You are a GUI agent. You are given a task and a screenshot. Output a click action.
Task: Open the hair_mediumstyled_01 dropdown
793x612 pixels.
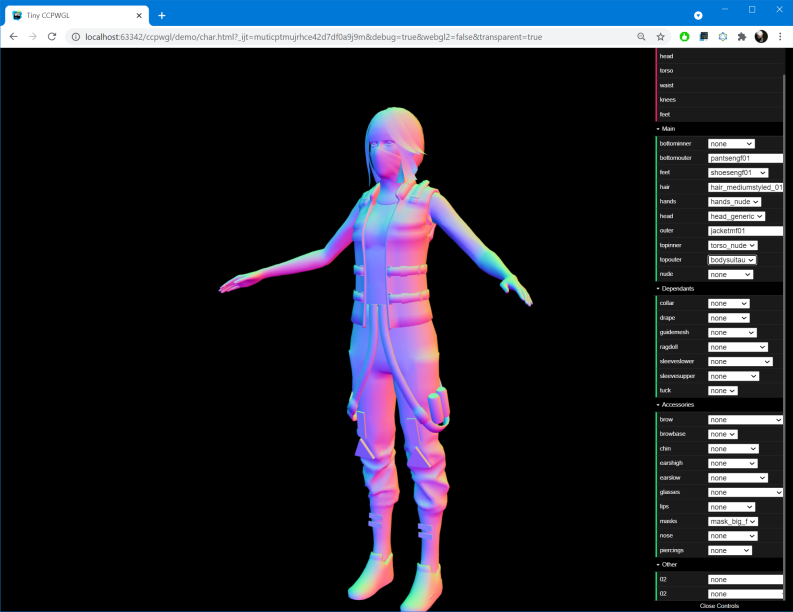tap(745, 187)
